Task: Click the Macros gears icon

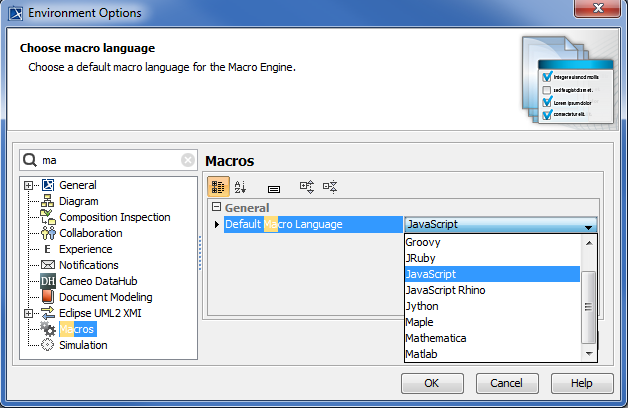Action: point(48,329)
